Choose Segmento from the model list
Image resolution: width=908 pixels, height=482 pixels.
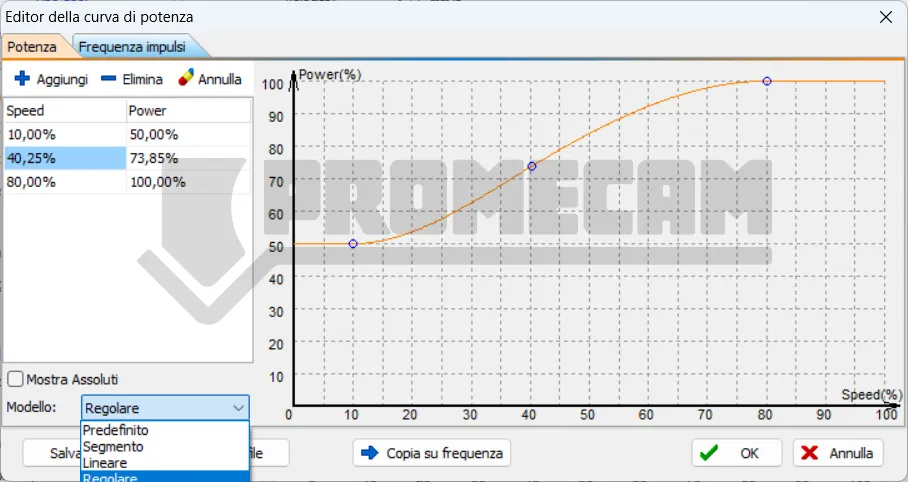114,447
